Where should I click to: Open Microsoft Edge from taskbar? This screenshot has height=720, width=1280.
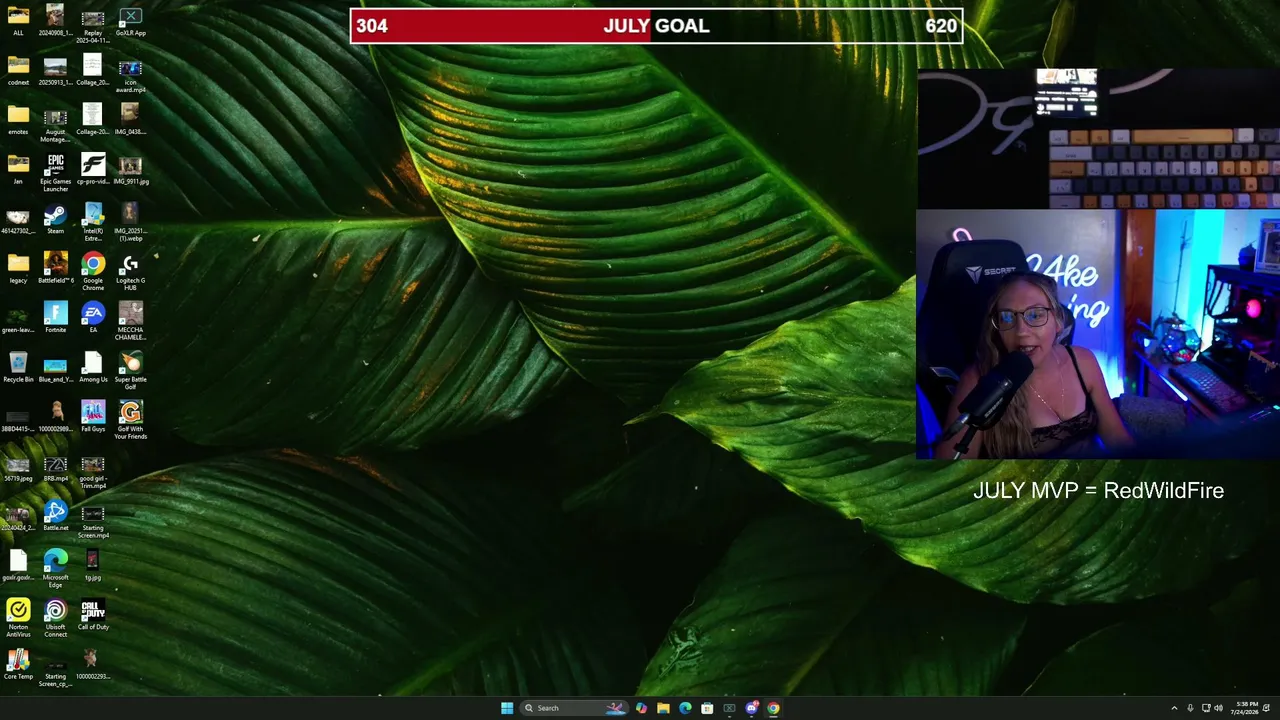pos(685,708)
